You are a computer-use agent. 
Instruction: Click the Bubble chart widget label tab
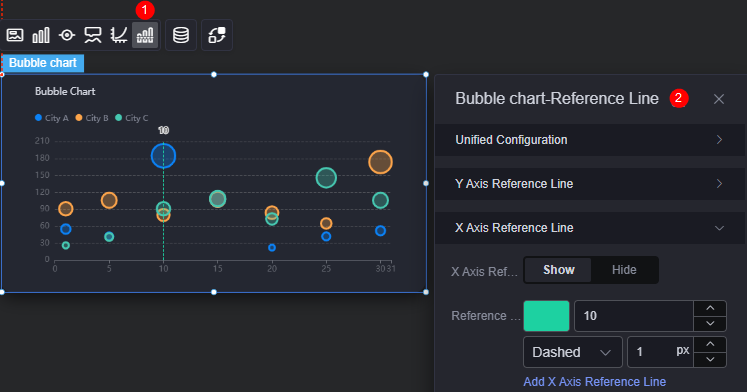click(x=43, y=63)
